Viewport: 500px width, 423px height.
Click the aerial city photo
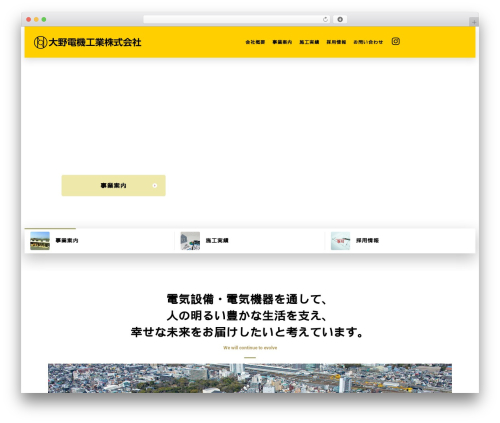(250, 378)
